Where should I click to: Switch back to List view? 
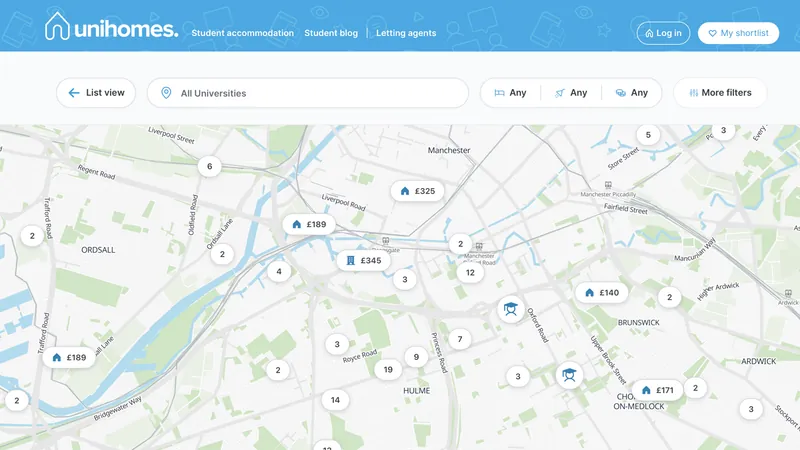pyautogui.click(x=96, y=93)
